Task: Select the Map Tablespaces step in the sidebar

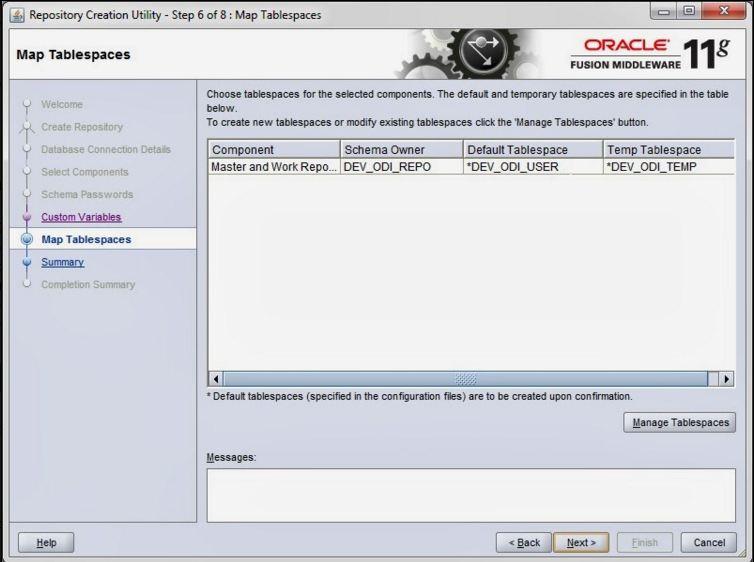Action: pyautogui.click(x=86, y=239)
